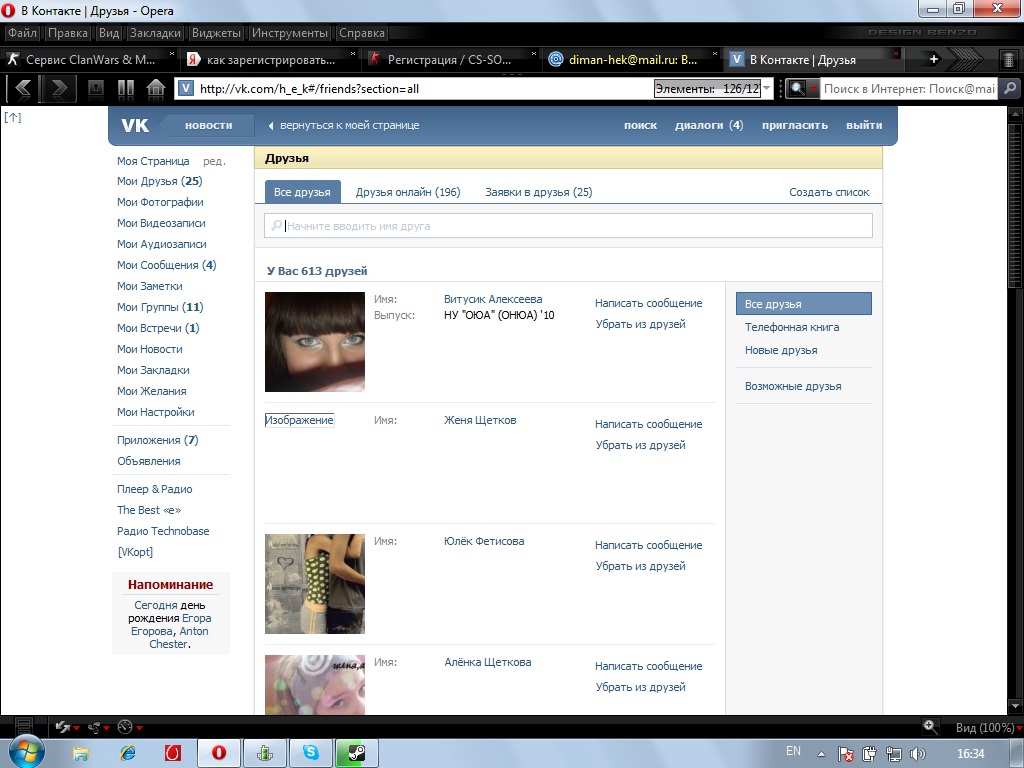Select the Друзья онлайн (196) tab
Viewport: 1024px width, 768px height.
(x=408, y=192)
